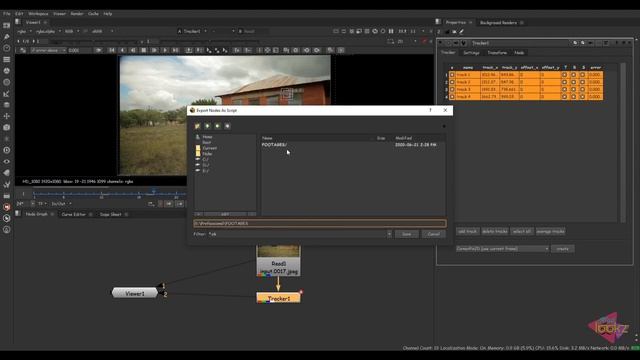Open the rgba channel layer dropdown
The height and width of the screenshot is (360, 640).
pos(24,31)
